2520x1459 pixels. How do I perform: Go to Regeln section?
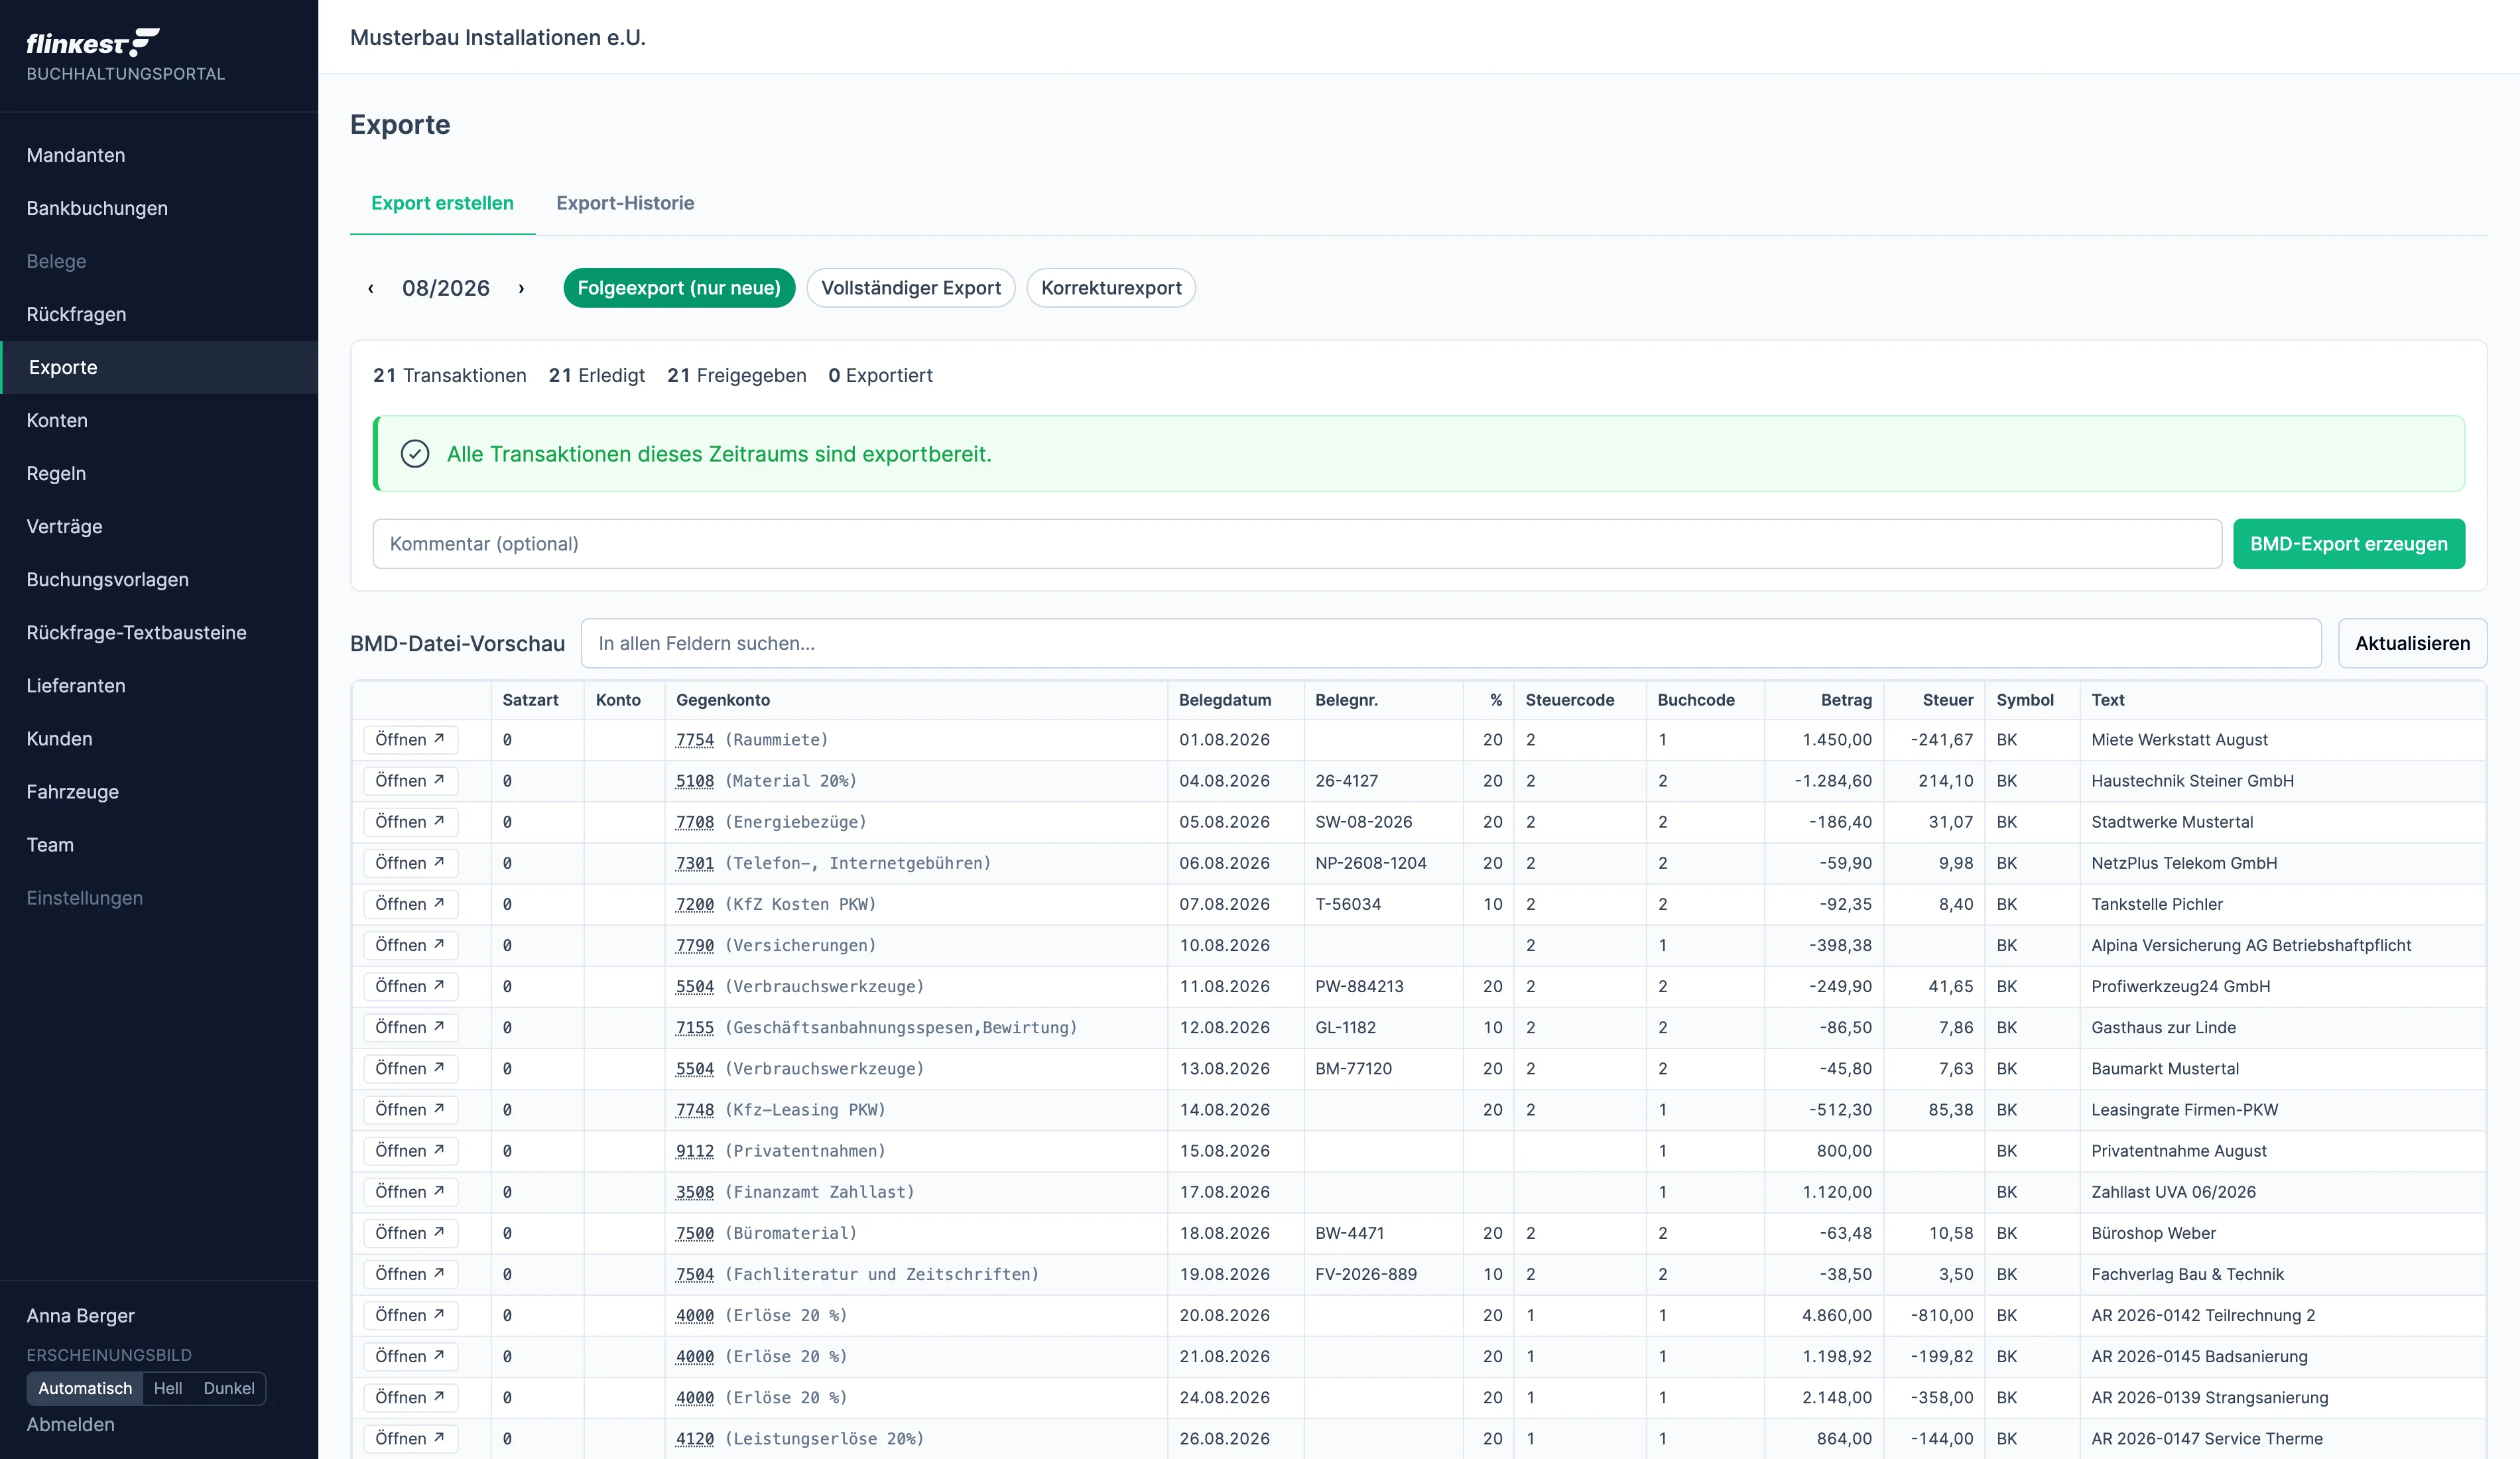coord(159,473)
